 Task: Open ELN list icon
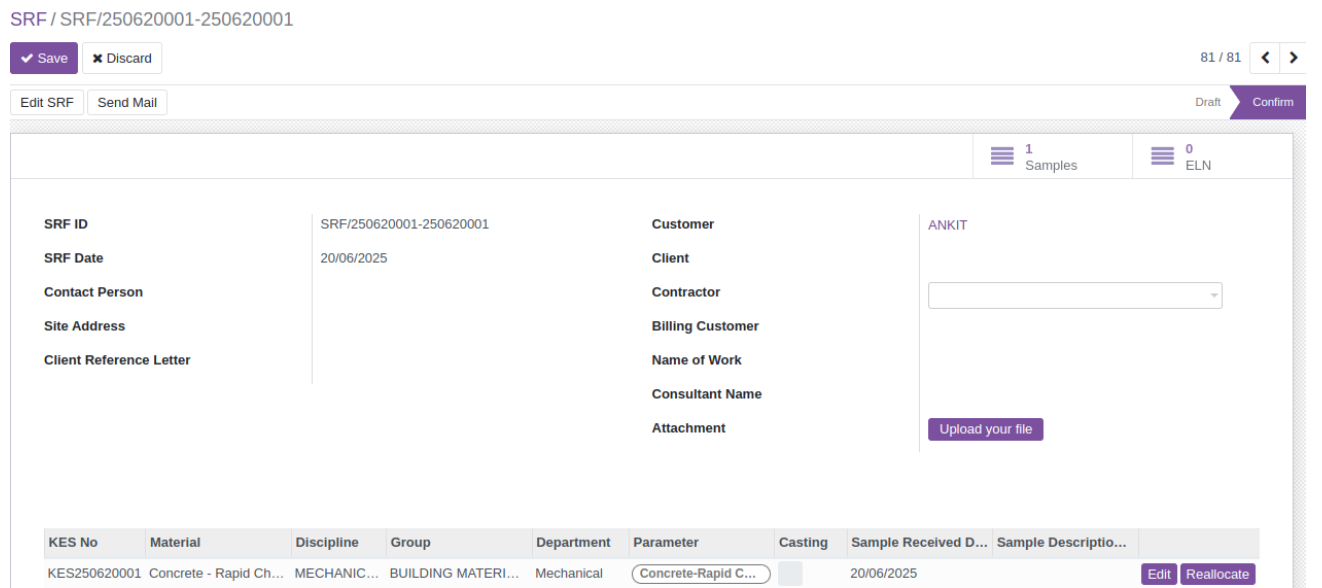tap(1162, 157)
